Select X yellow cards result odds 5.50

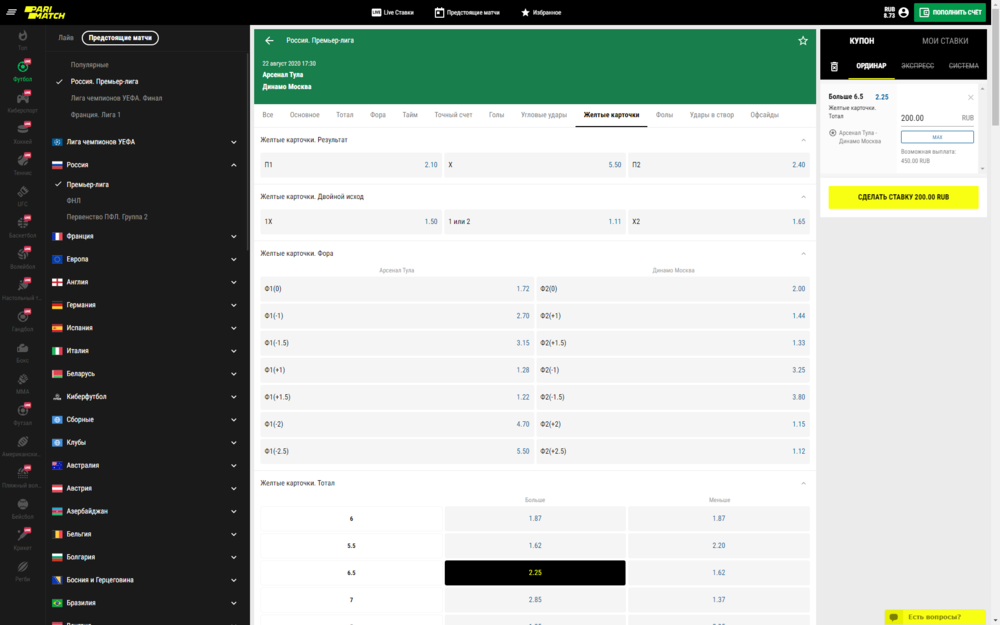[534, 165]
